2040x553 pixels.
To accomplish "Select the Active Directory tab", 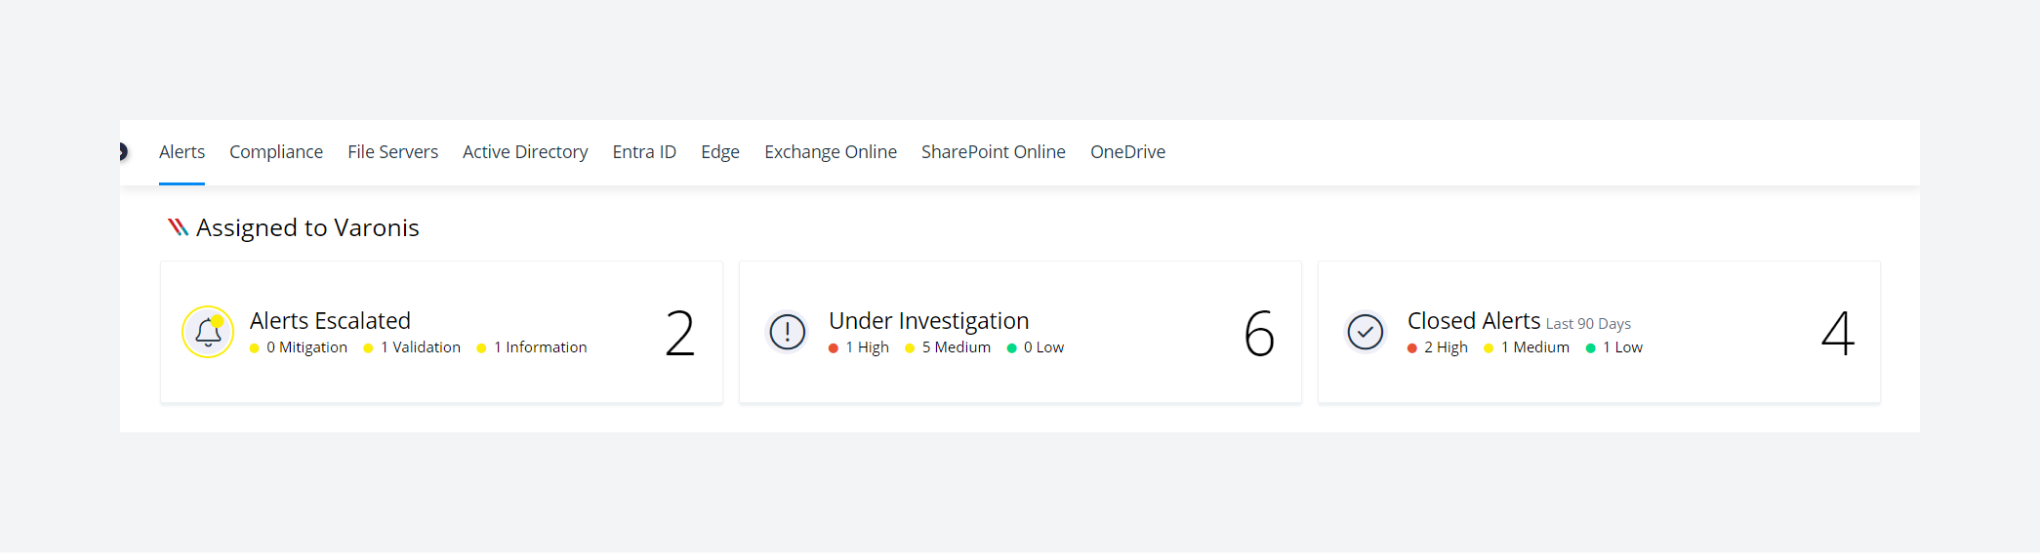I will 525,152.
